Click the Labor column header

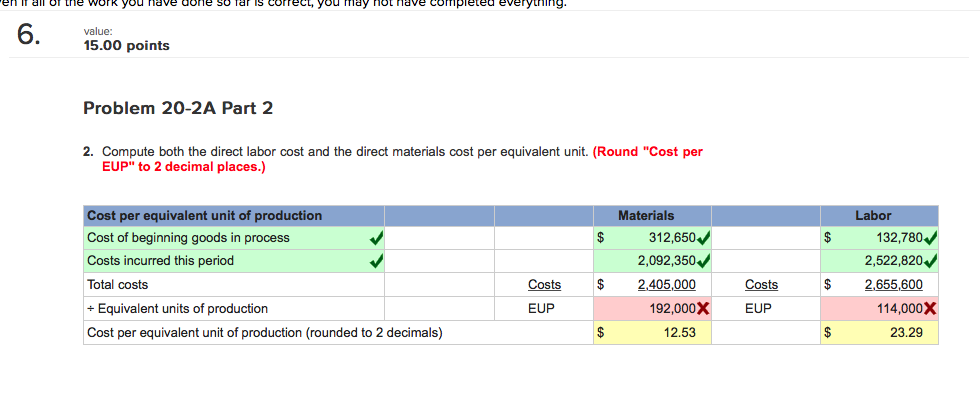pos(873,215)
